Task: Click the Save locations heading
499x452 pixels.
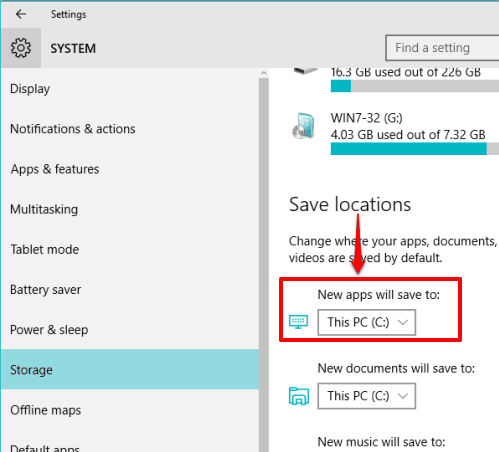Action: [x=350, y=204]
